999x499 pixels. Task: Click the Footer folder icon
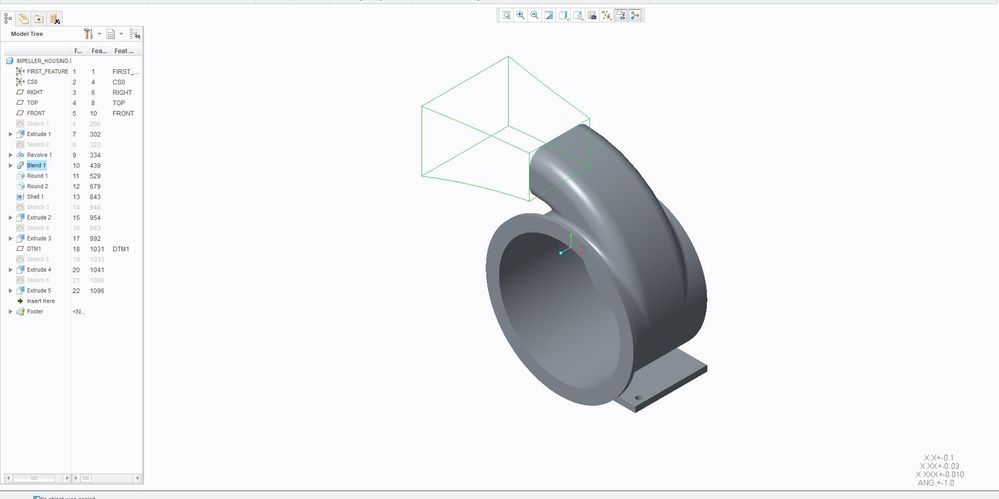tap(20, 312)
